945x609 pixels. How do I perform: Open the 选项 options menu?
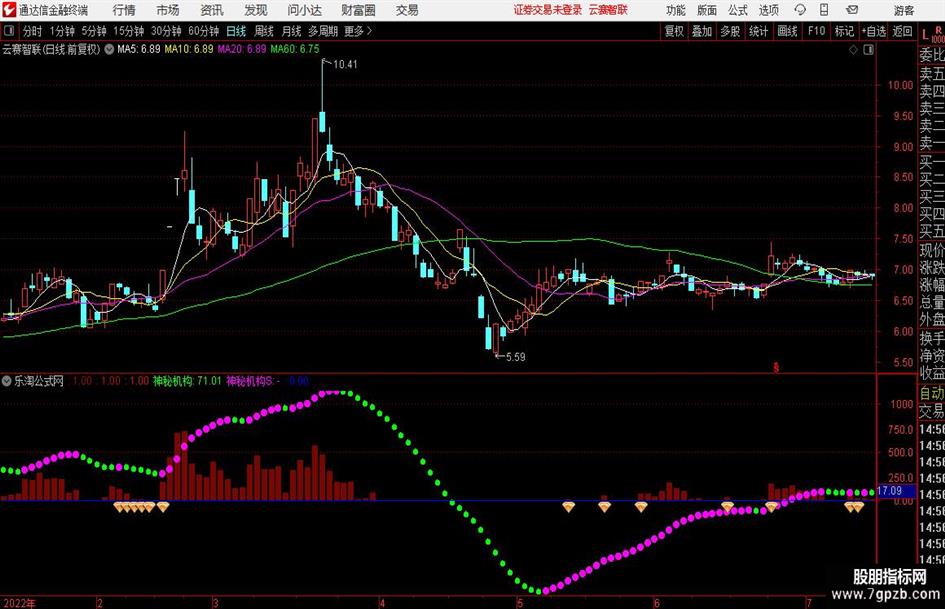pos(768,10)
